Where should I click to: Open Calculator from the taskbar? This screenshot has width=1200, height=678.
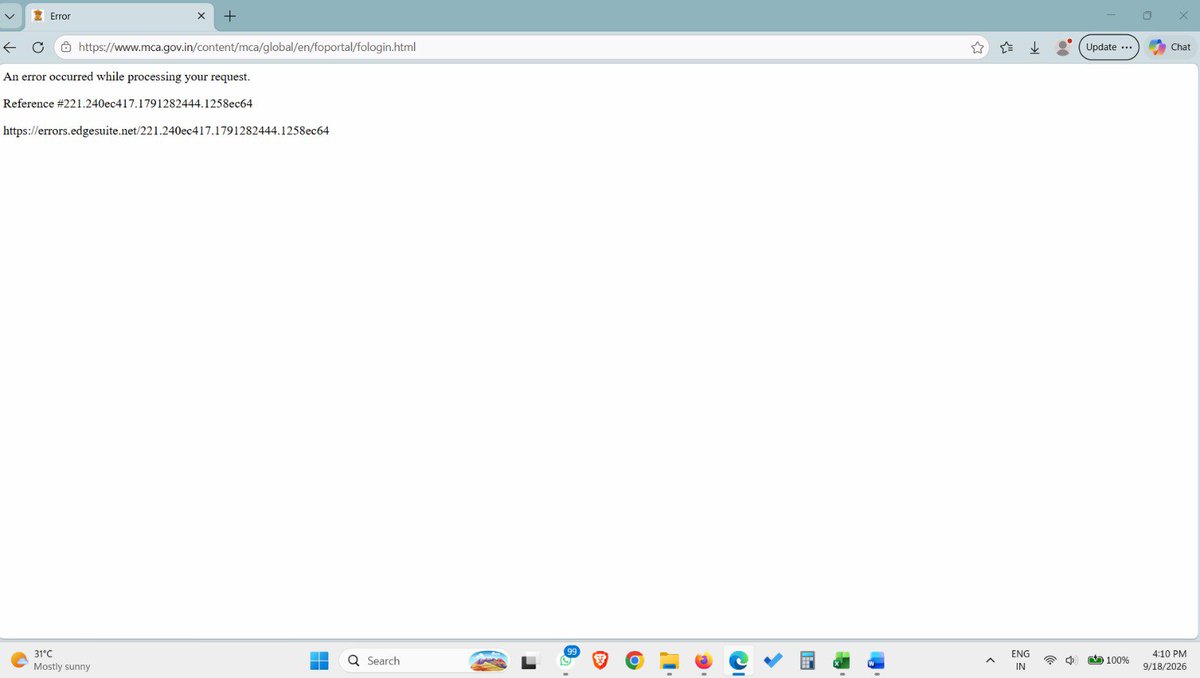pyautogui.click(x=807, y=660)
